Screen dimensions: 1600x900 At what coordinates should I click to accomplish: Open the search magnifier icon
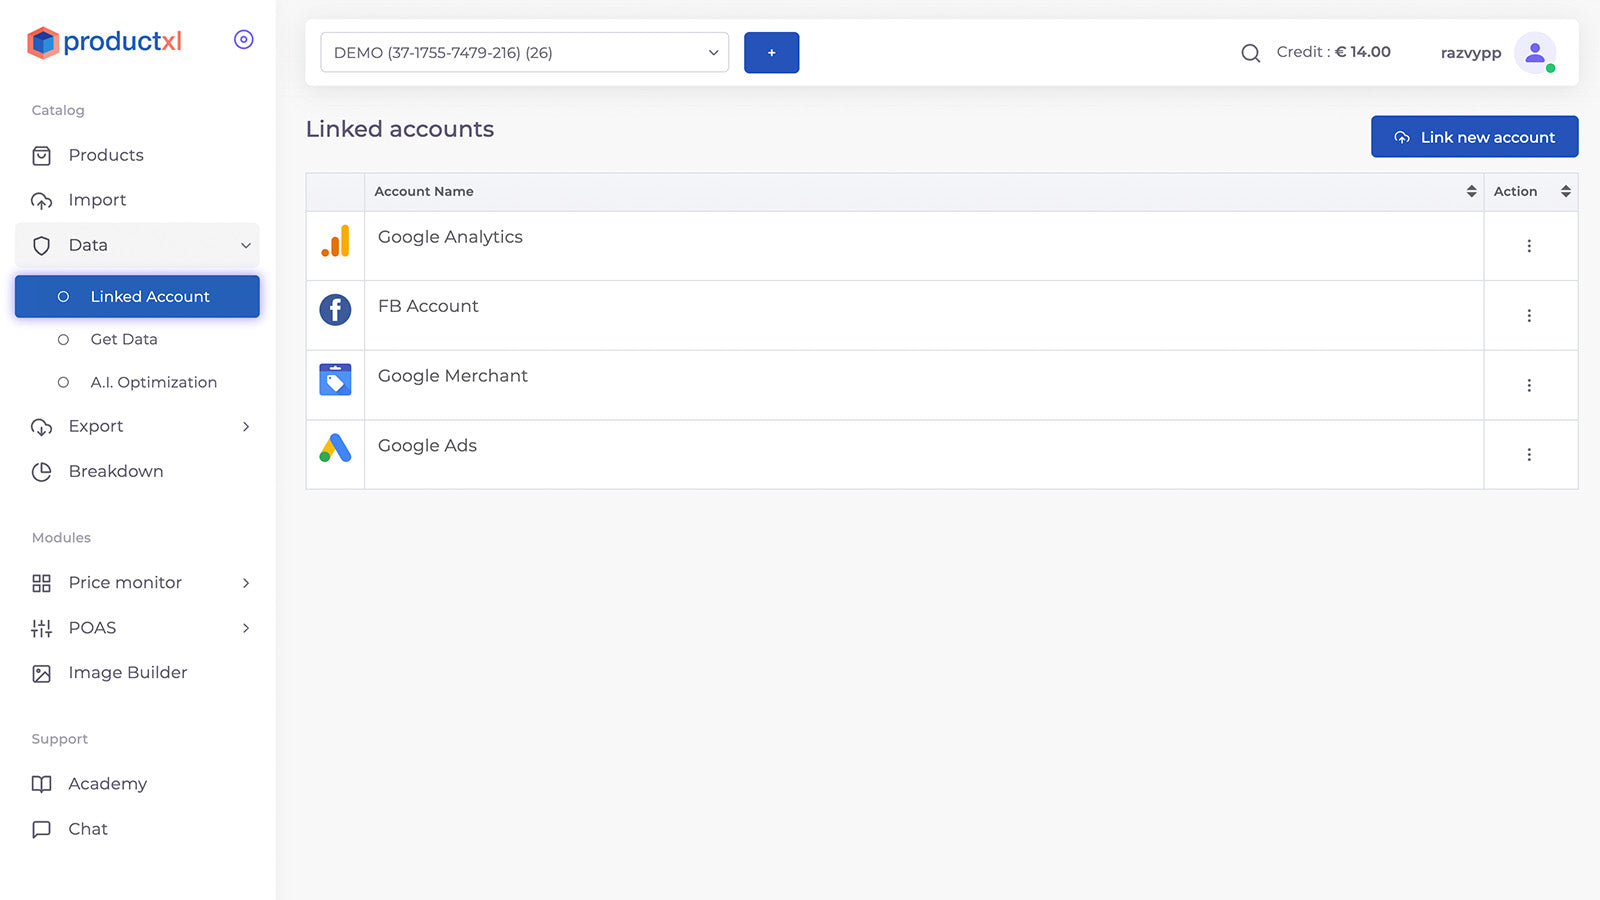click(x=1250, y=53)
